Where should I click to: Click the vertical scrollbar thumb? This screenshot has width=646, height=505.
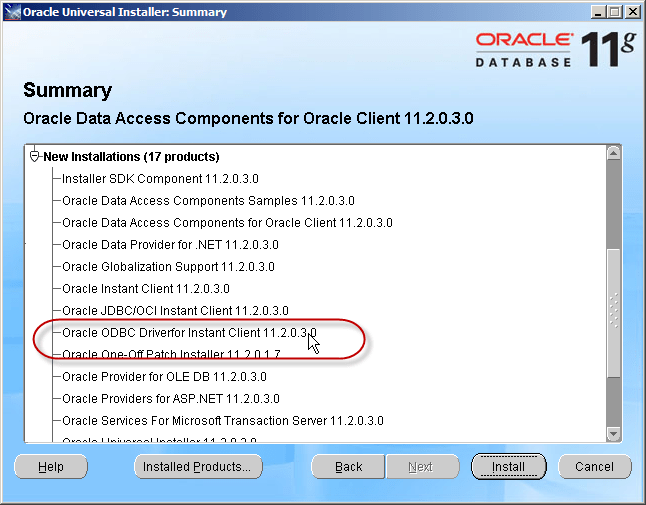(614, 313)
